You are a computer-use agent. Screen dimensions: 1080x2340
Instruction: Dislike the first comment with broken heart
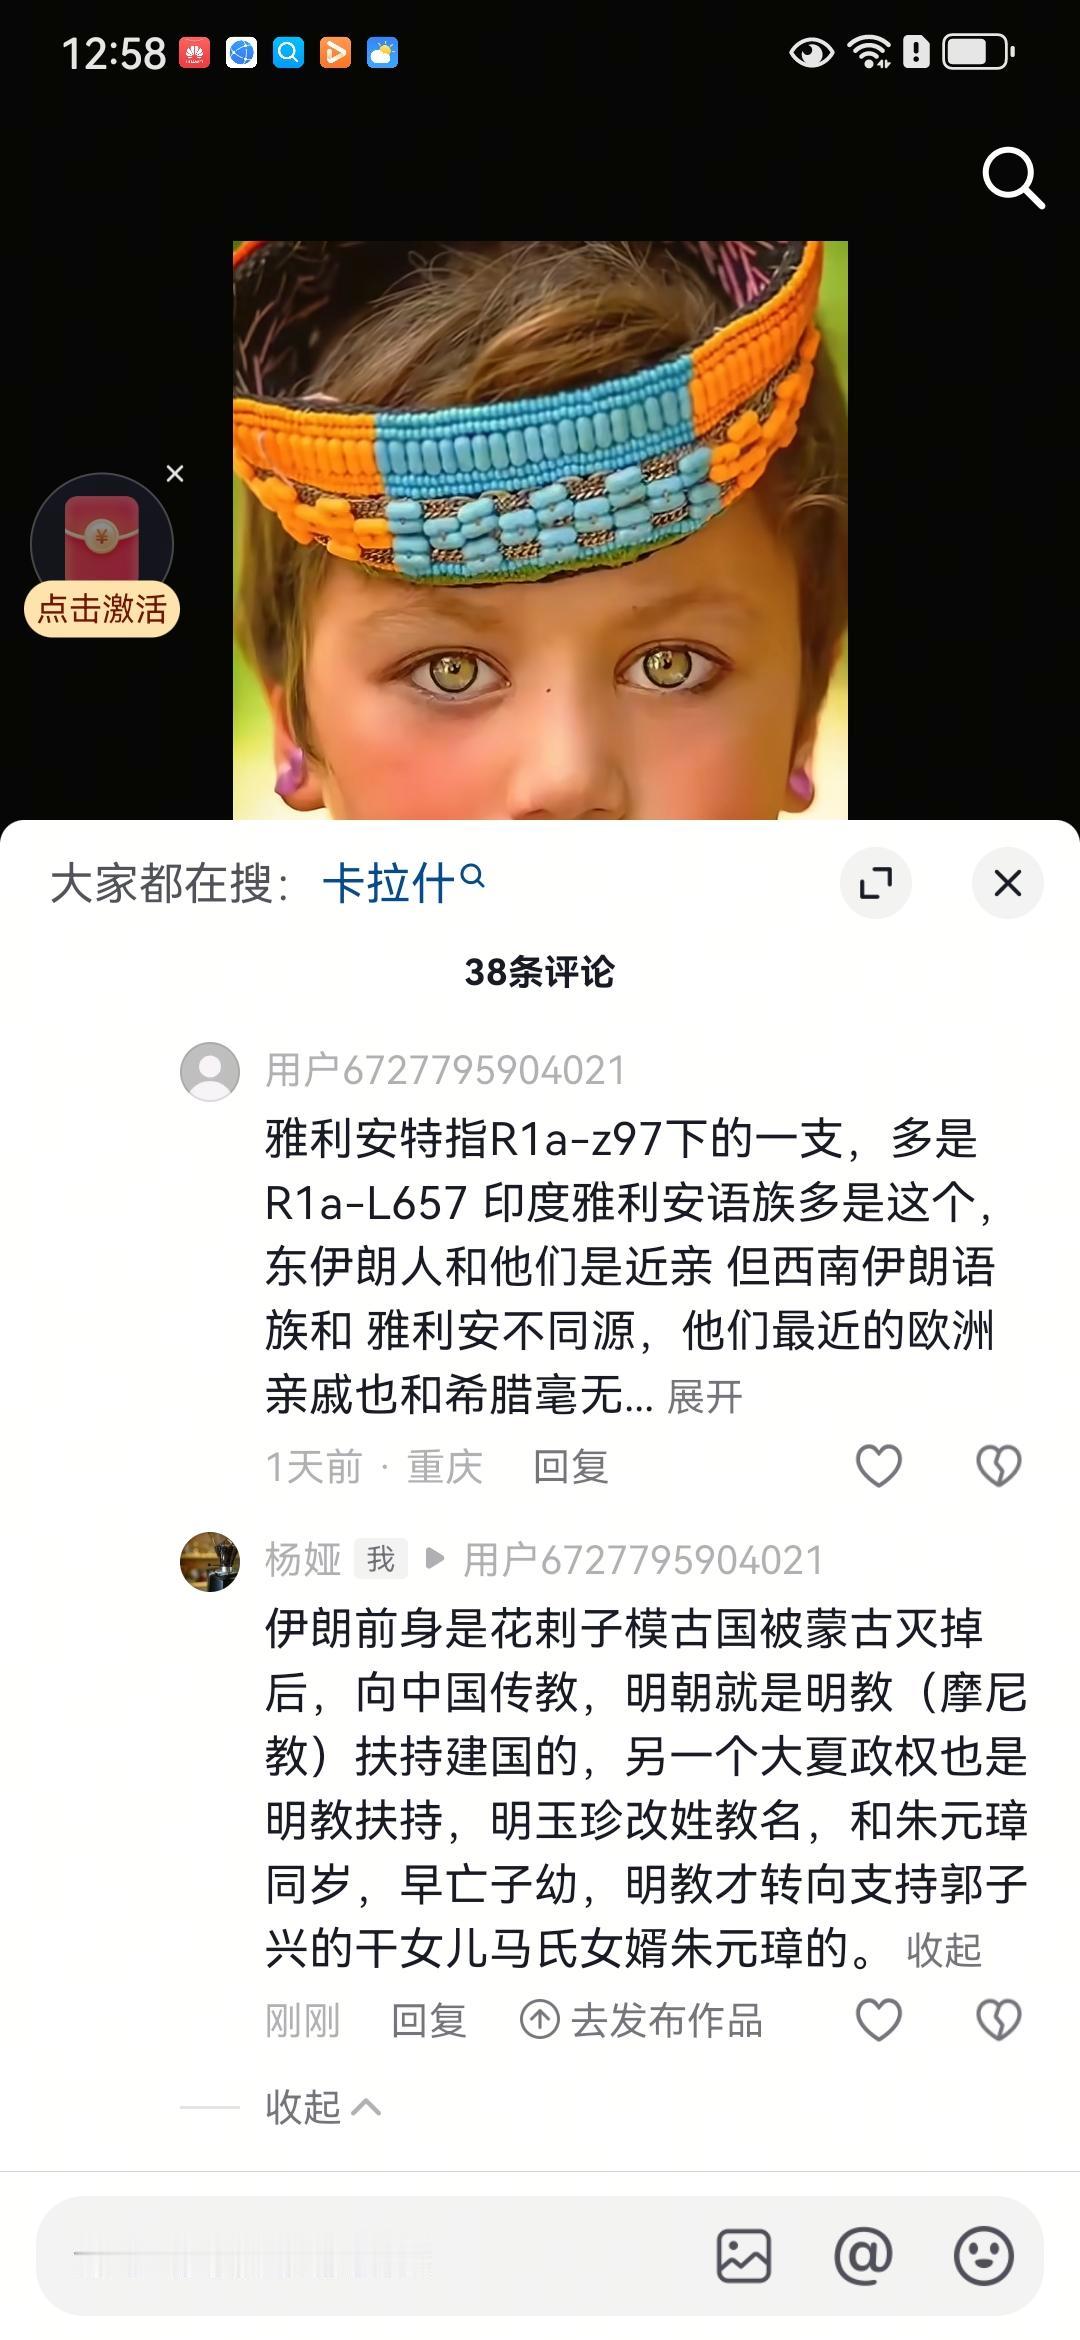pos(998,1466)
